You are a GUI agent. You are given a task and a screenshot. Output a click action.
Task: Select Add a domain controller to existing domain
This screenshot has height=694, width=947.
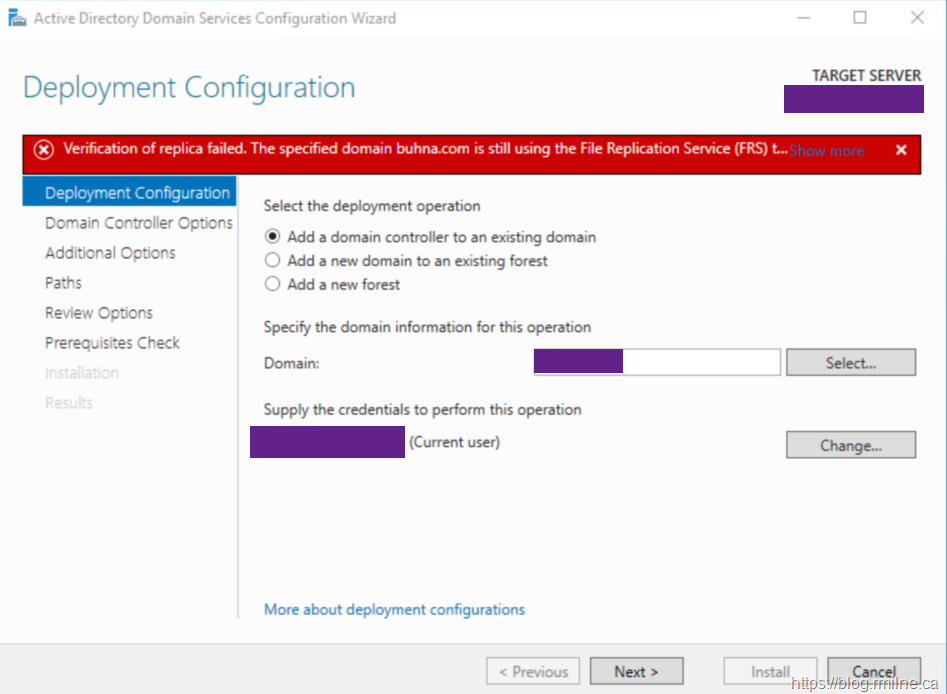(271, 237)
